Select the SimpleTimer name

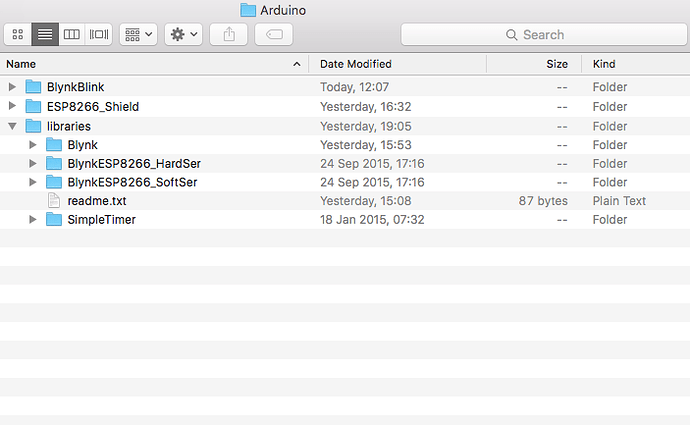click(101, 220)
